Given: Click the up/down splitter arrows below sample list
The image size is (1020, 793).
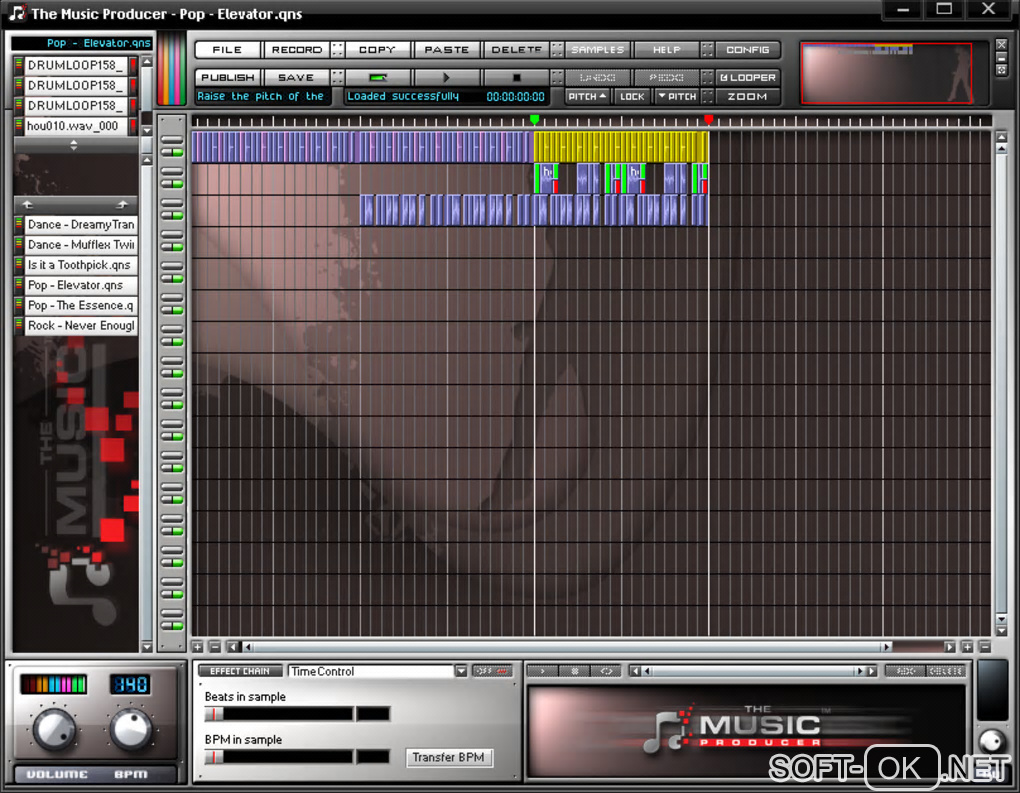Looking at the screenshot, I should point(74,145).
